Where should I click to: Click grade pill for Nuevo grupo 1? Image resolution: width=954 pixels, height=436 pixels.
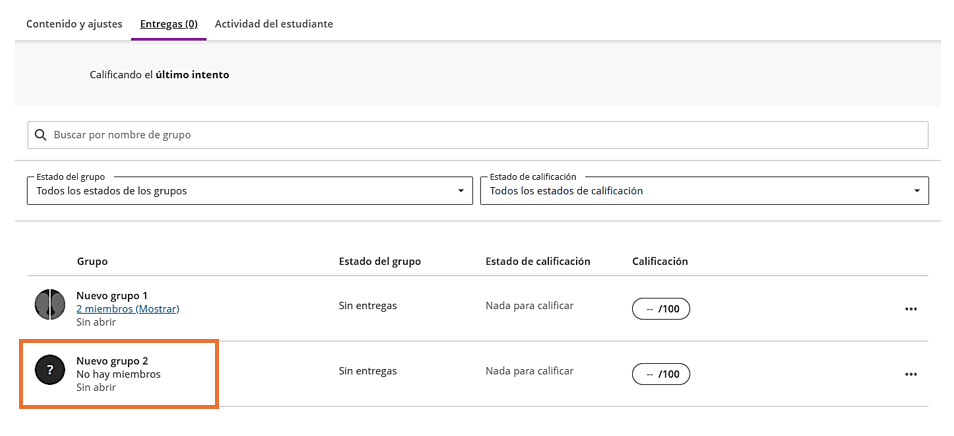[661, 309]
